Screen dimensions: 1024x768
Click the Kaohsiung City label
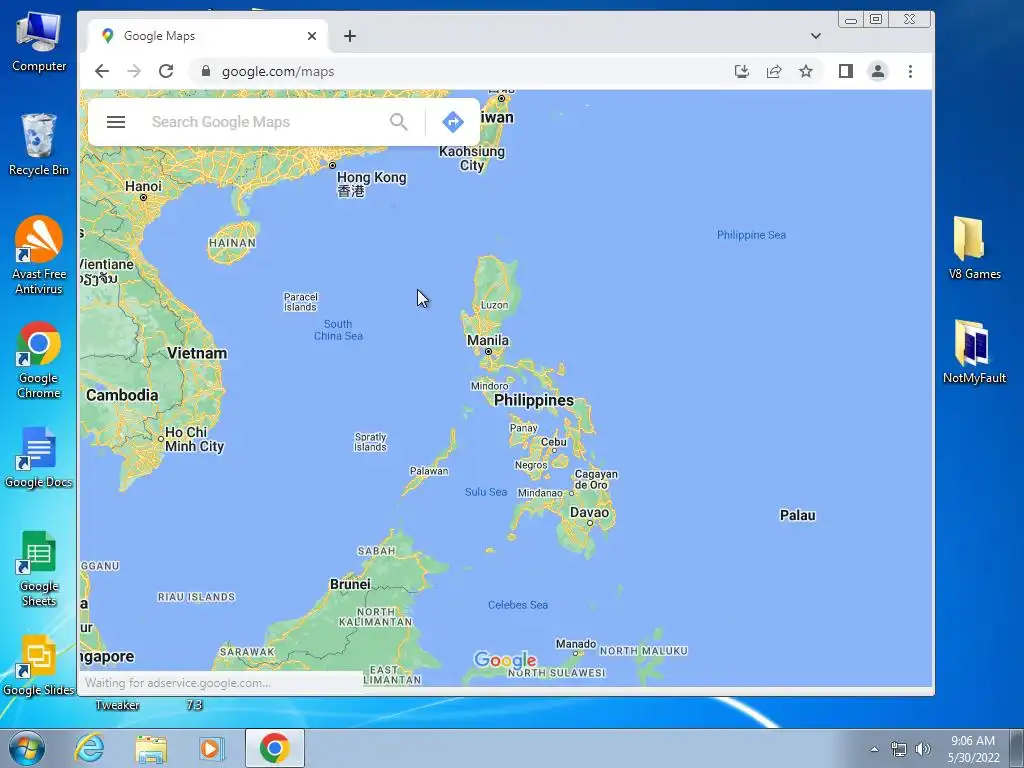click(472, 158)
